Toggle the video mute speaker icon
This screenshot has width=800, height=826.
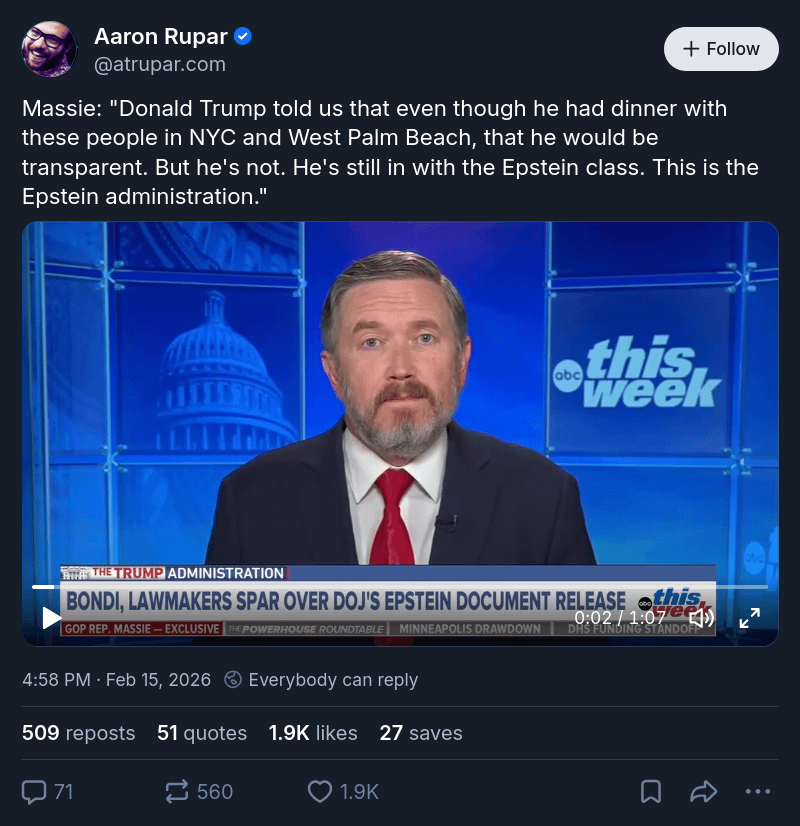(x=702, y=617)
